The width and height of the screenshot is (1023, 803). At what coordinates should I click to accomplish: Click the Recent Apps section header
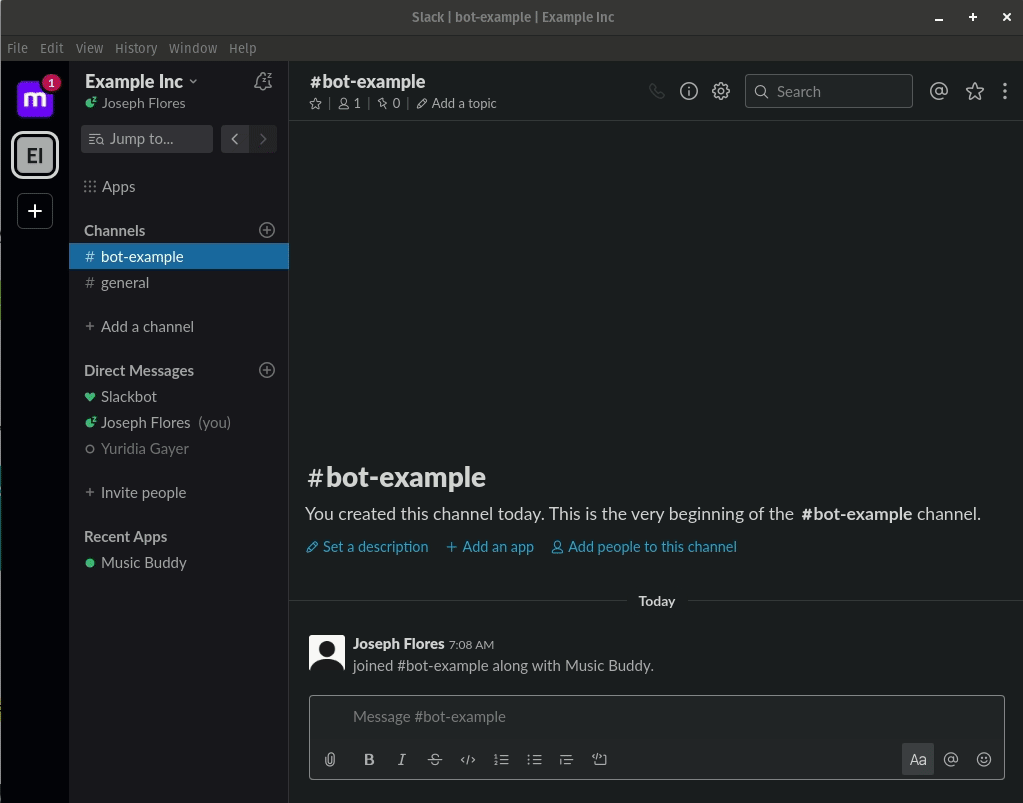(126, 537)
